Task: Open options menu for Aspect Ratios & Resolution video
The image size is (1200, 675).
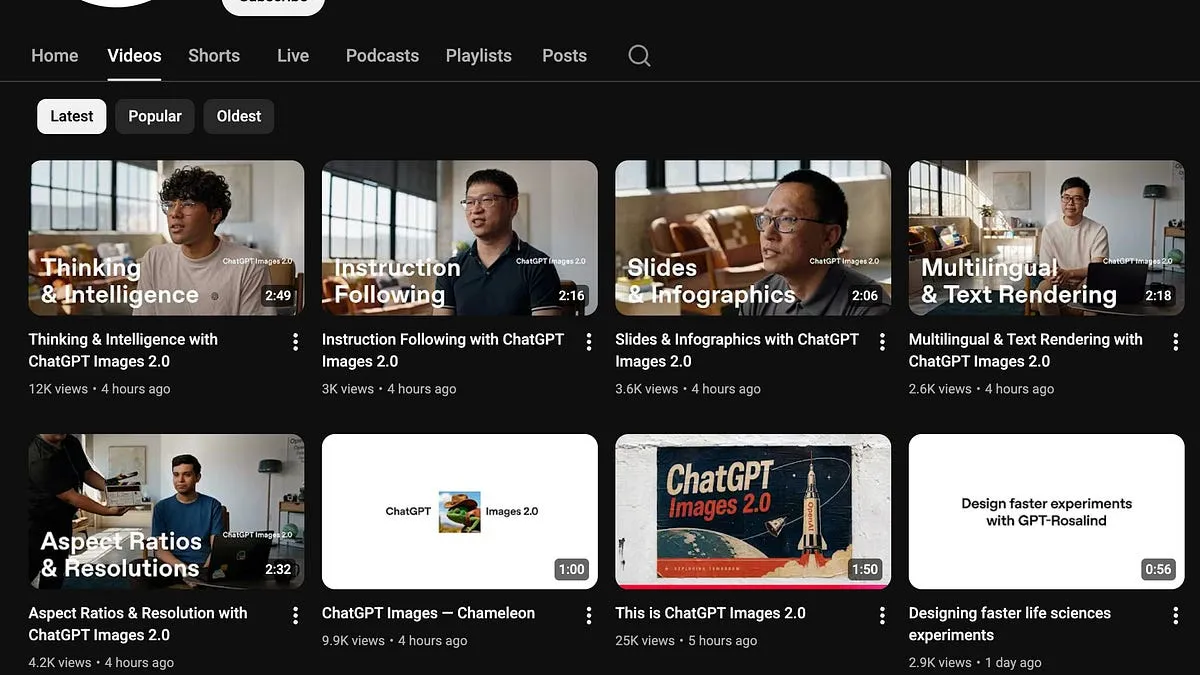Action: 295,616
